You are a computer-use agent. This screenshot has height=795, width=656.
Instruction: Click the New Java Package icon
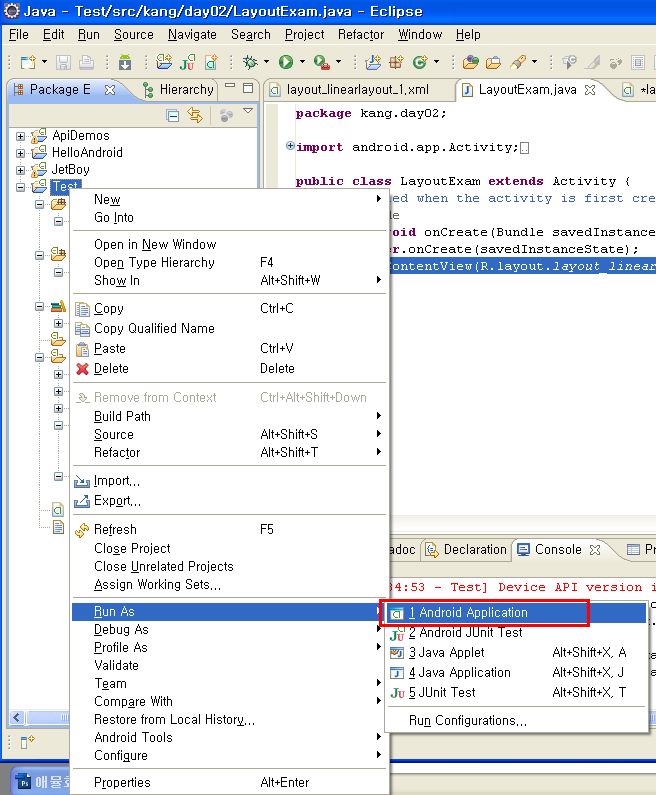coord(396,62)
